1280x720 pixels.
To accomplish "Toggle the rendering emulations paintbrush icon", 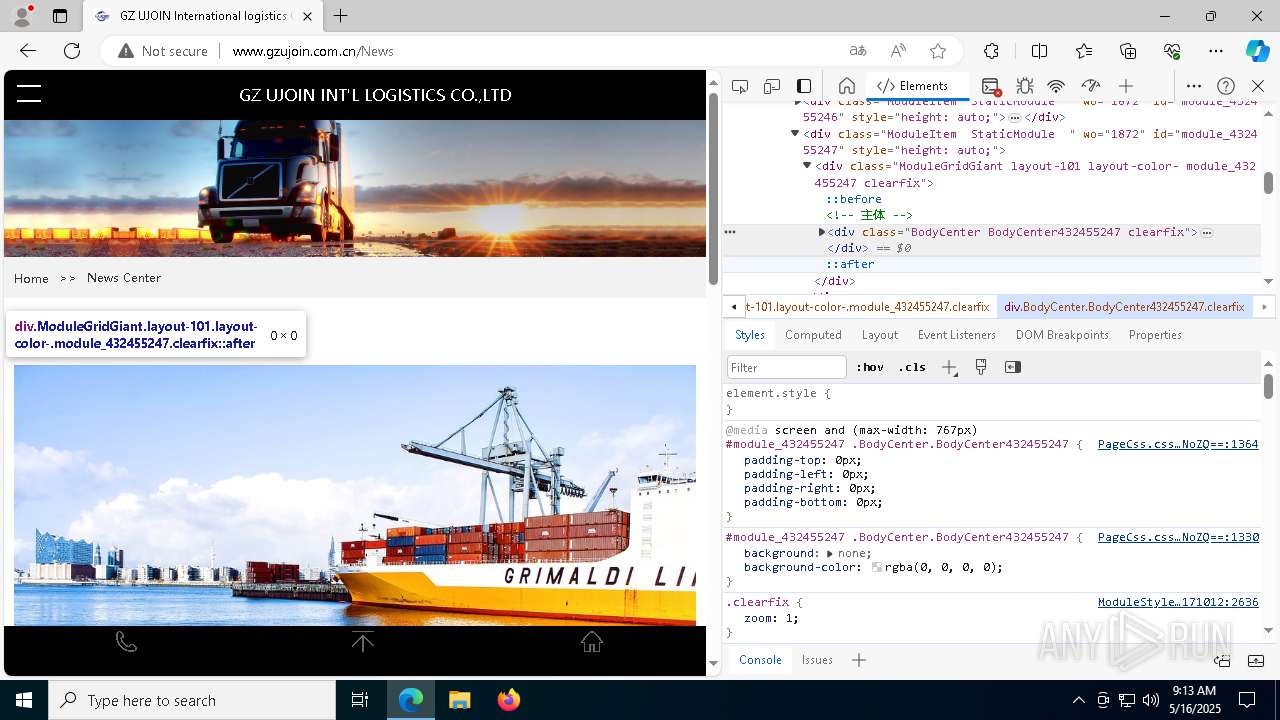I will click(981, 367).
